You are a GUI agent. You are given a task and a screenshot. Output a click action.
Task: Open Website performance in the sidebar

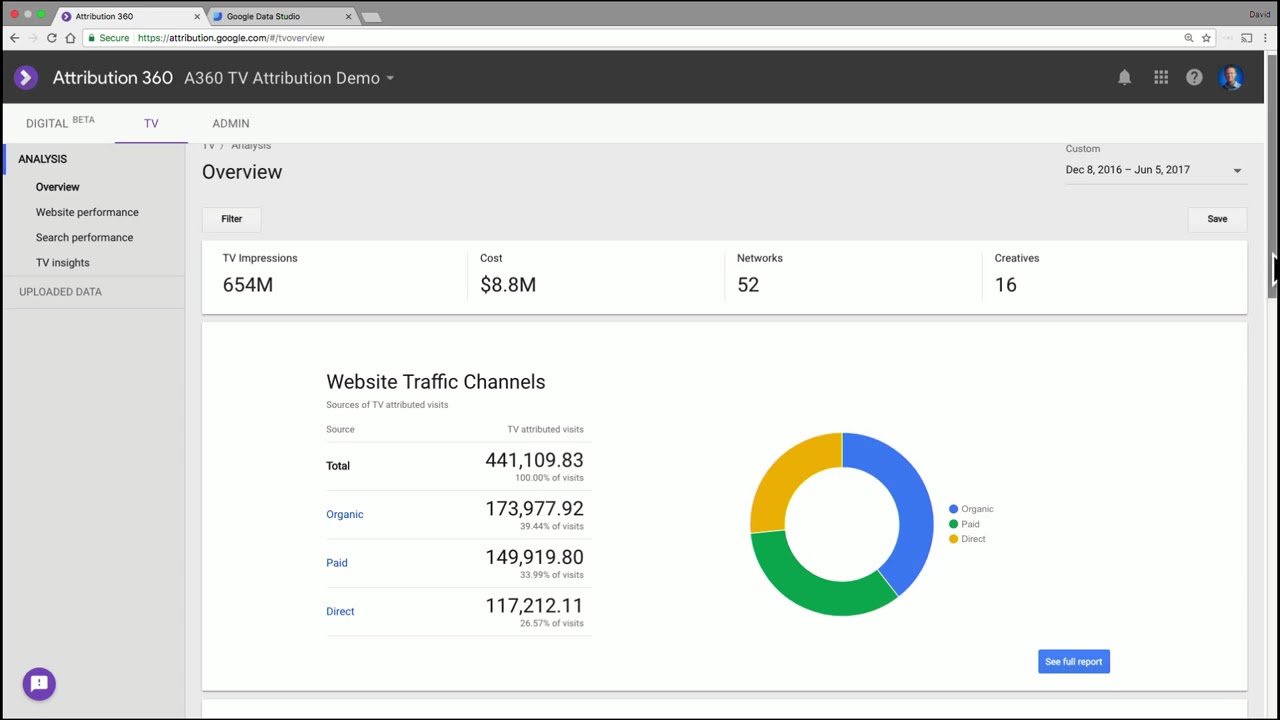coord(87,212)
